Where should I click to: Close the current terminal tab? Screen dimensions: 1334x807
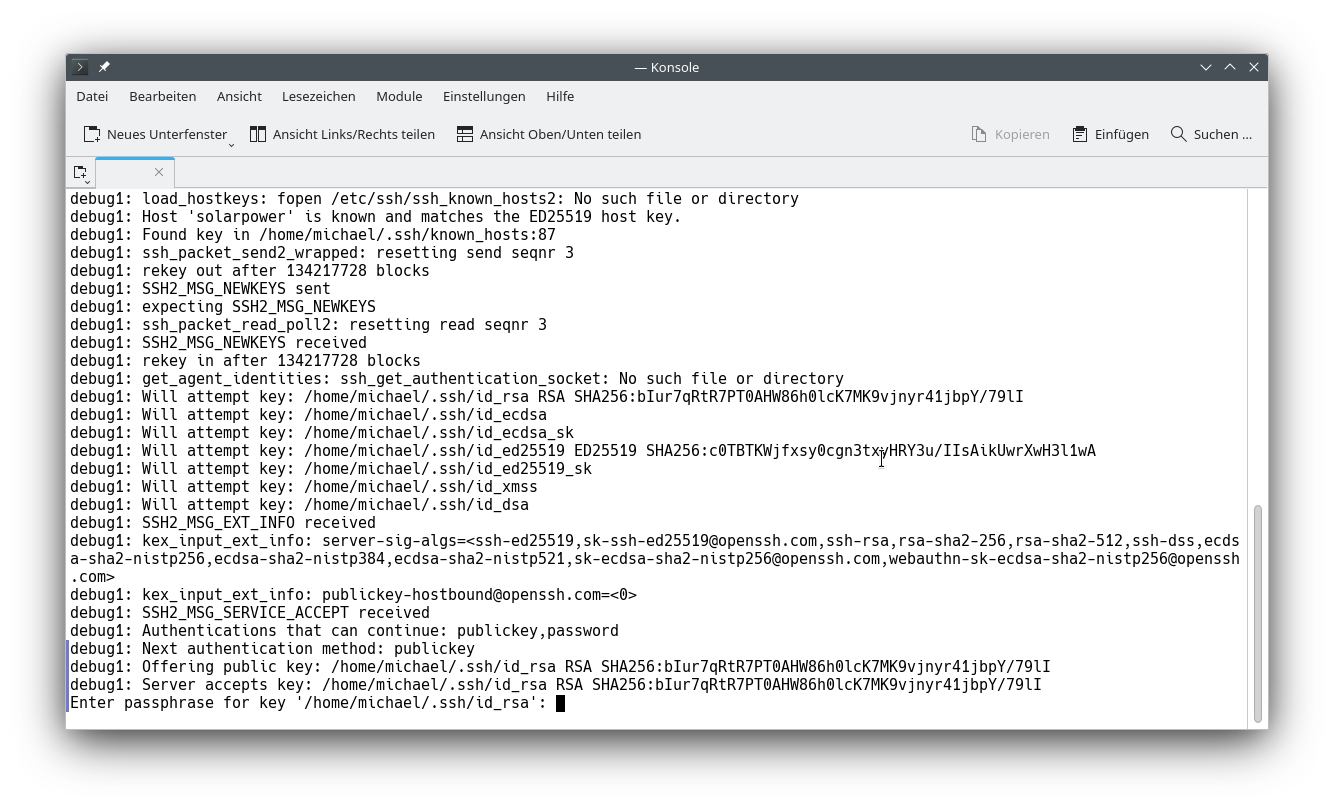point(159,172)
